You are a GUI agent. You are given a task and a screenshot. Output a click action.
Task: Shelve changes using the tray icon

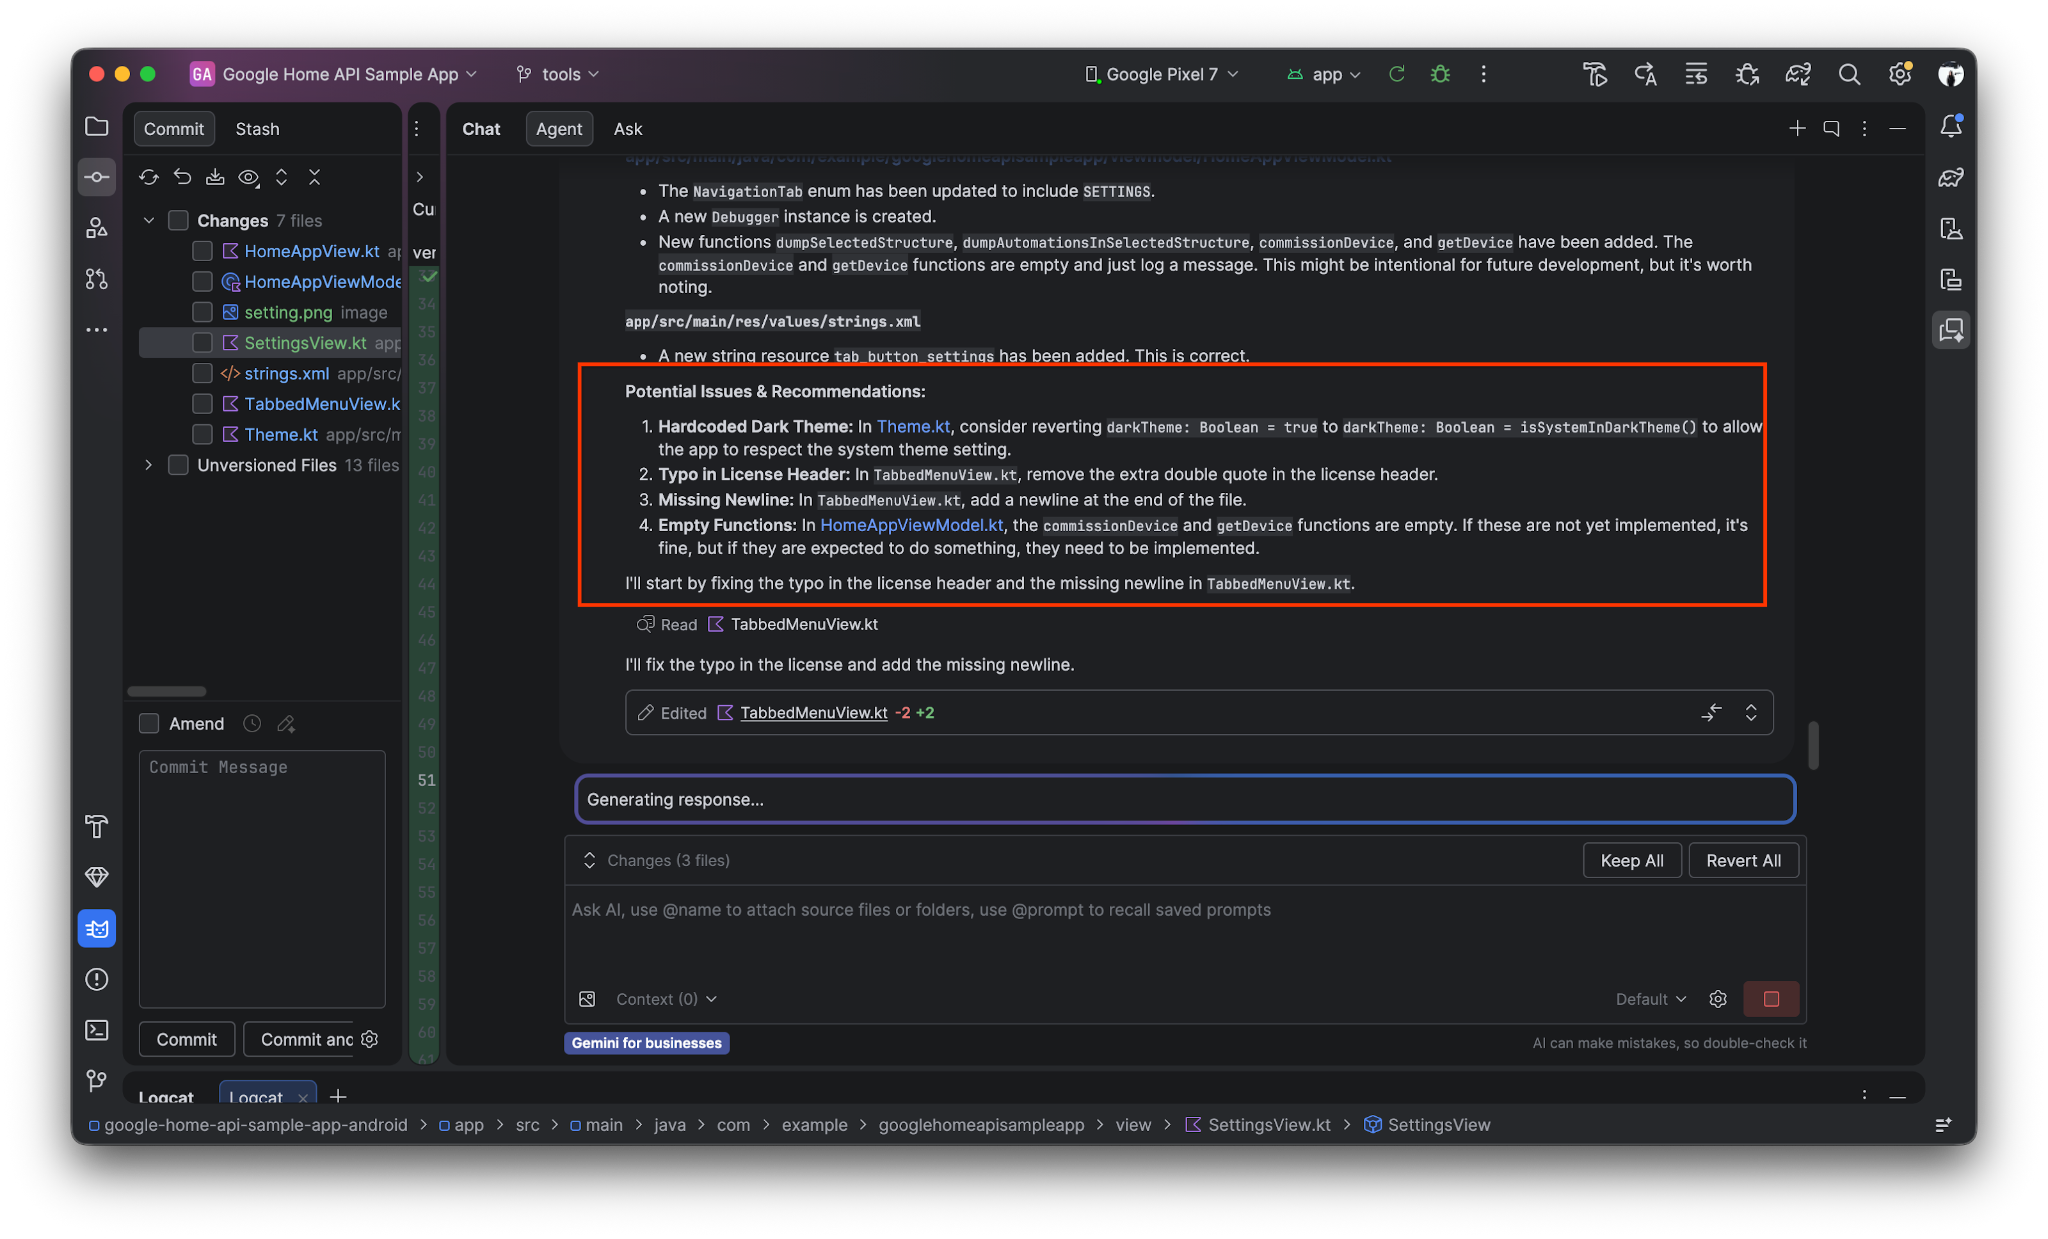click(x=215, y=177)
